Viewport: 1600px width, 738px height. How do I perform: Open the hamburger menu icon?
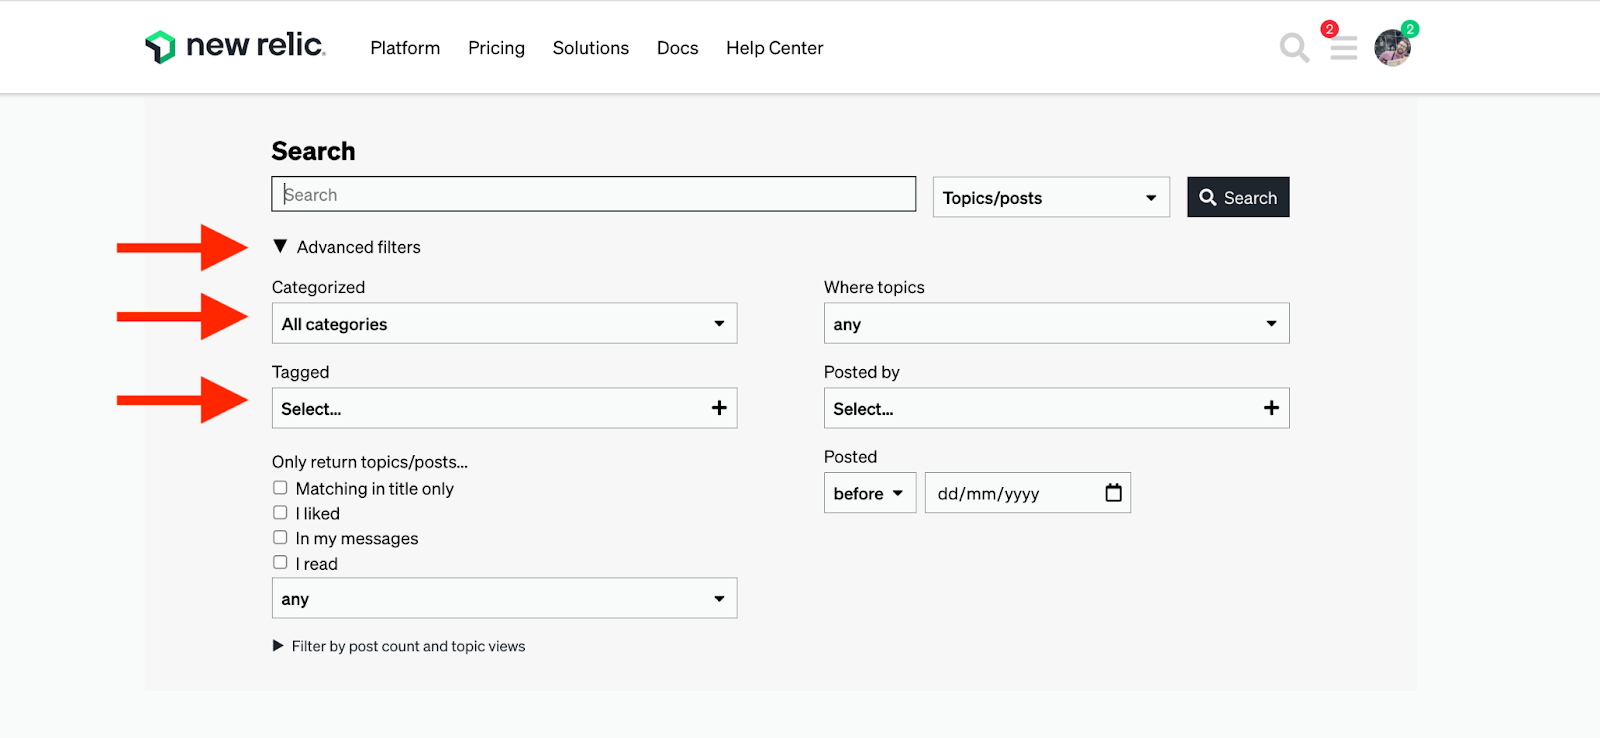(x=1343, y=48)
